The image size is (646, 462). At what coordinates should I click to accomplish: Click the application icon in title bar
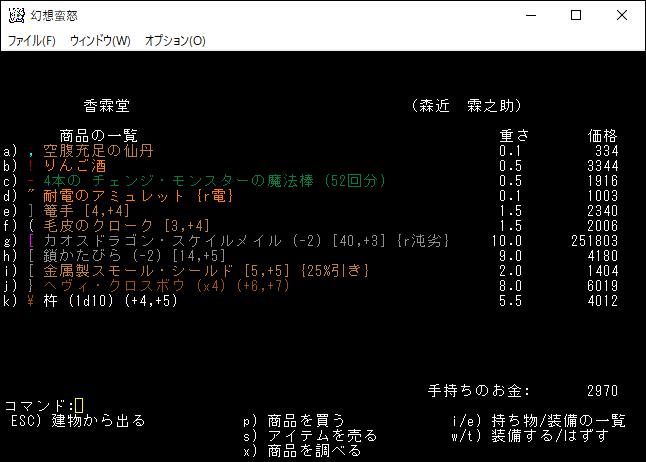pos(14,15)
